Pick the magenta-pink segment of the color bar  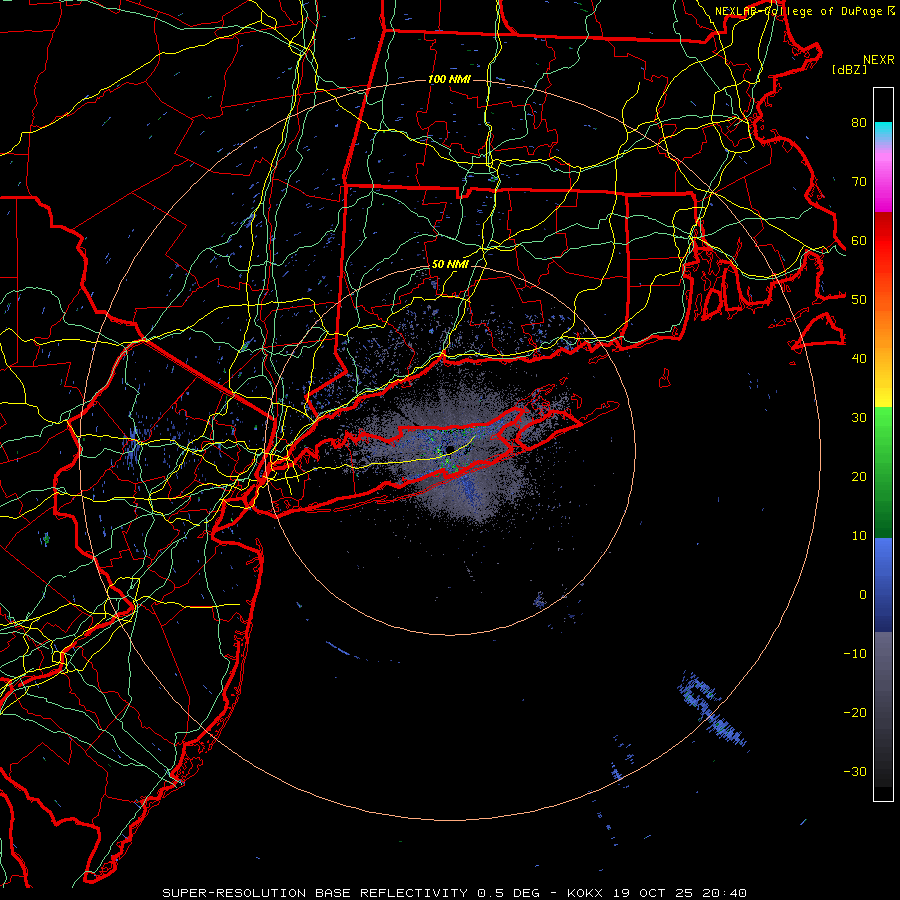tap(883, 178)
